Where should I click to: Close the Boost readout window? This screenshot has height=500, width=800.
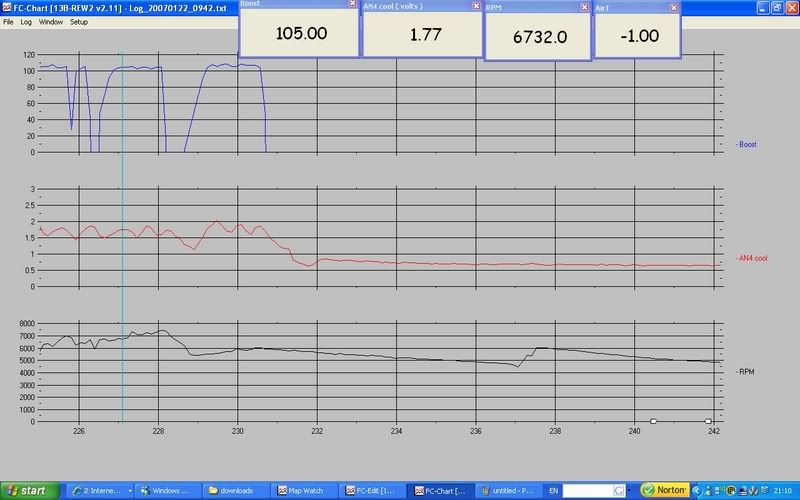(x=351, y=4)
